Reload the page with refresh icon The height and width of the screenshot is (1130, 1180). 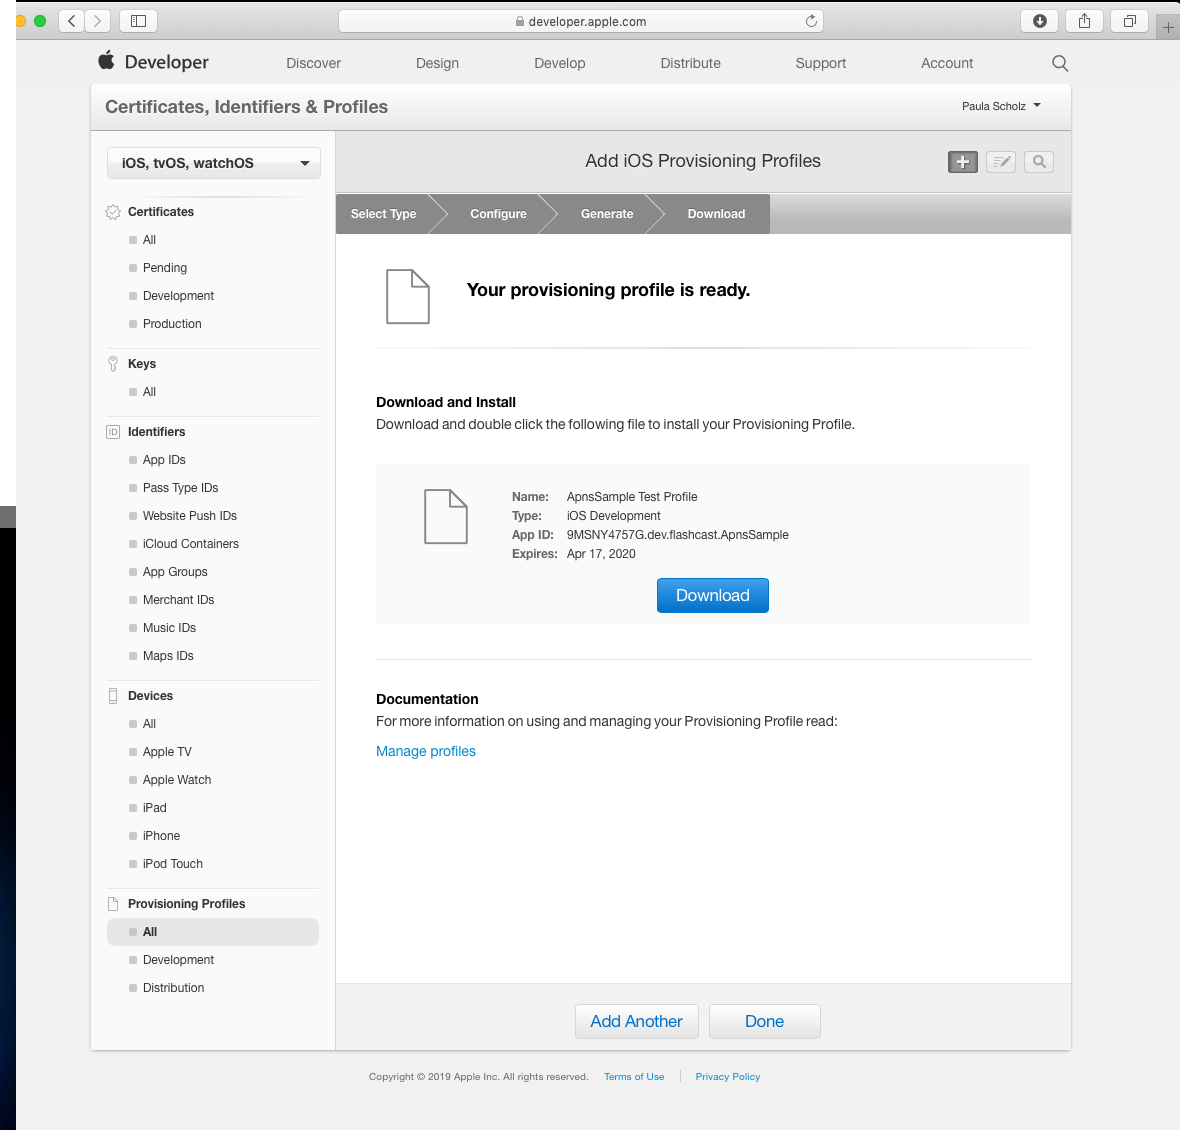[x=811, y=21]
